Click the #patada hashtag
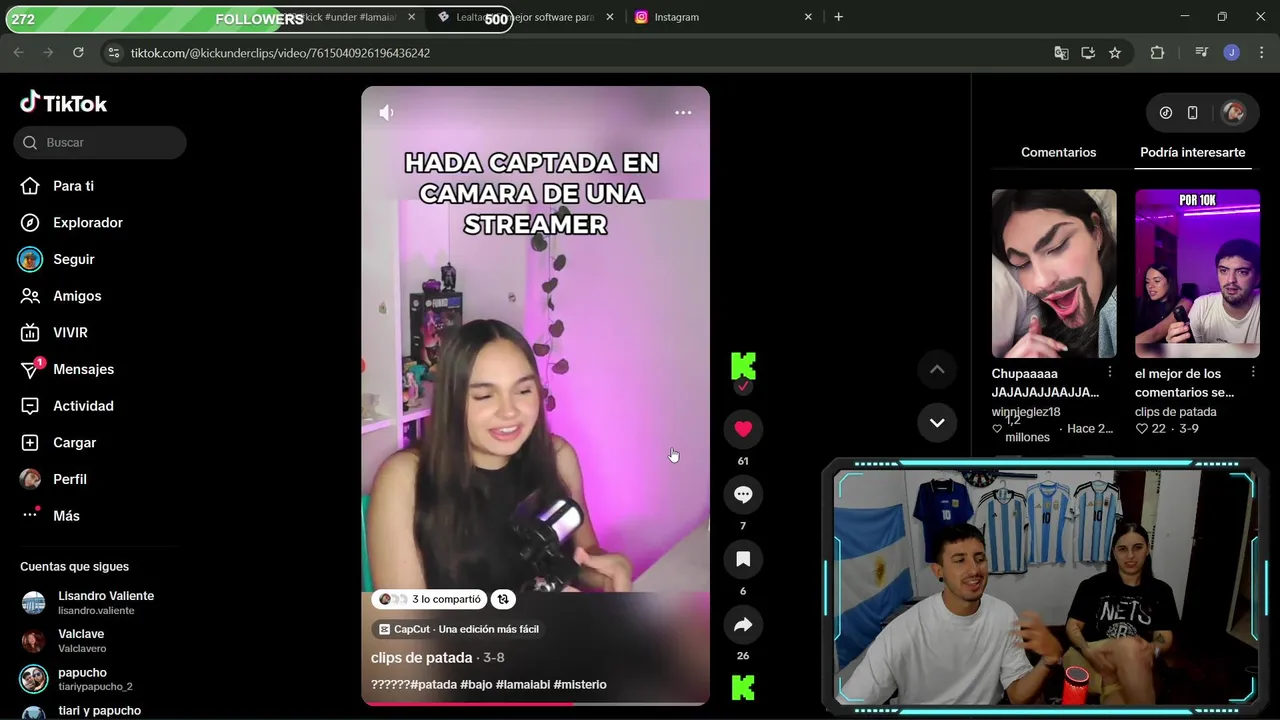Image resolution: width=1280 pixels, height=720 pixels. click(x=432, y=684)
